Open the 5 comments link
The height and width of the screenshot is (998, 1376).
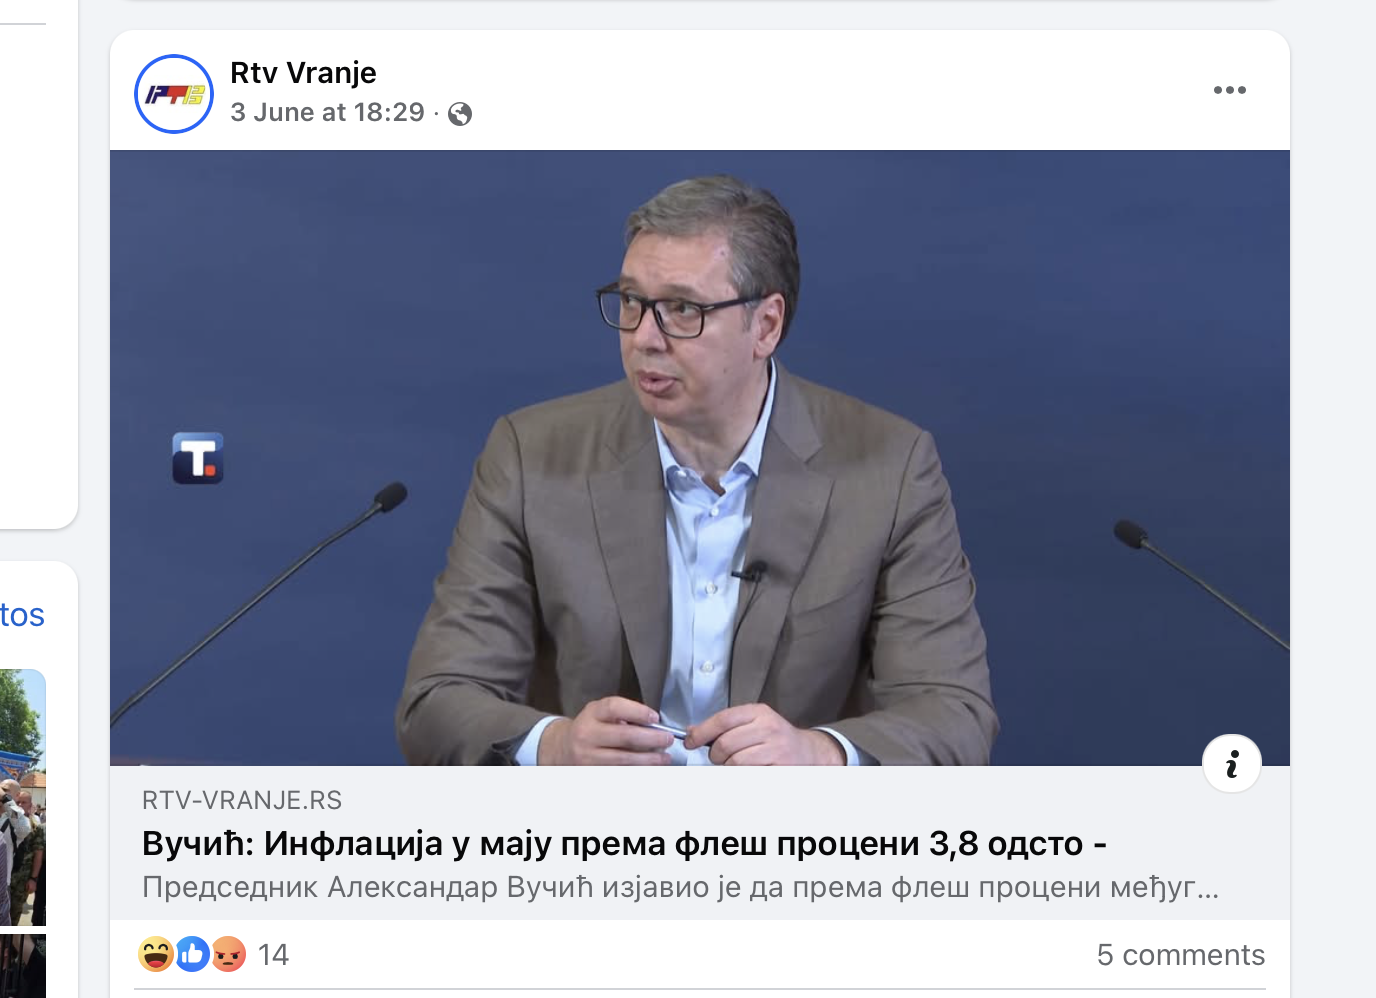1181,955
